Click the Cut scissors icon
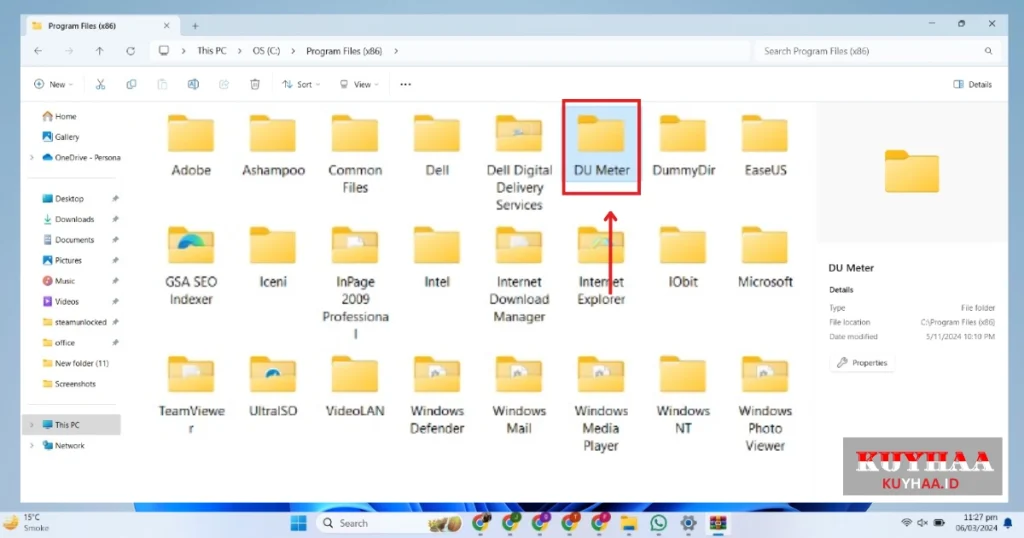The image size is (1024, 538). (100, 84)
